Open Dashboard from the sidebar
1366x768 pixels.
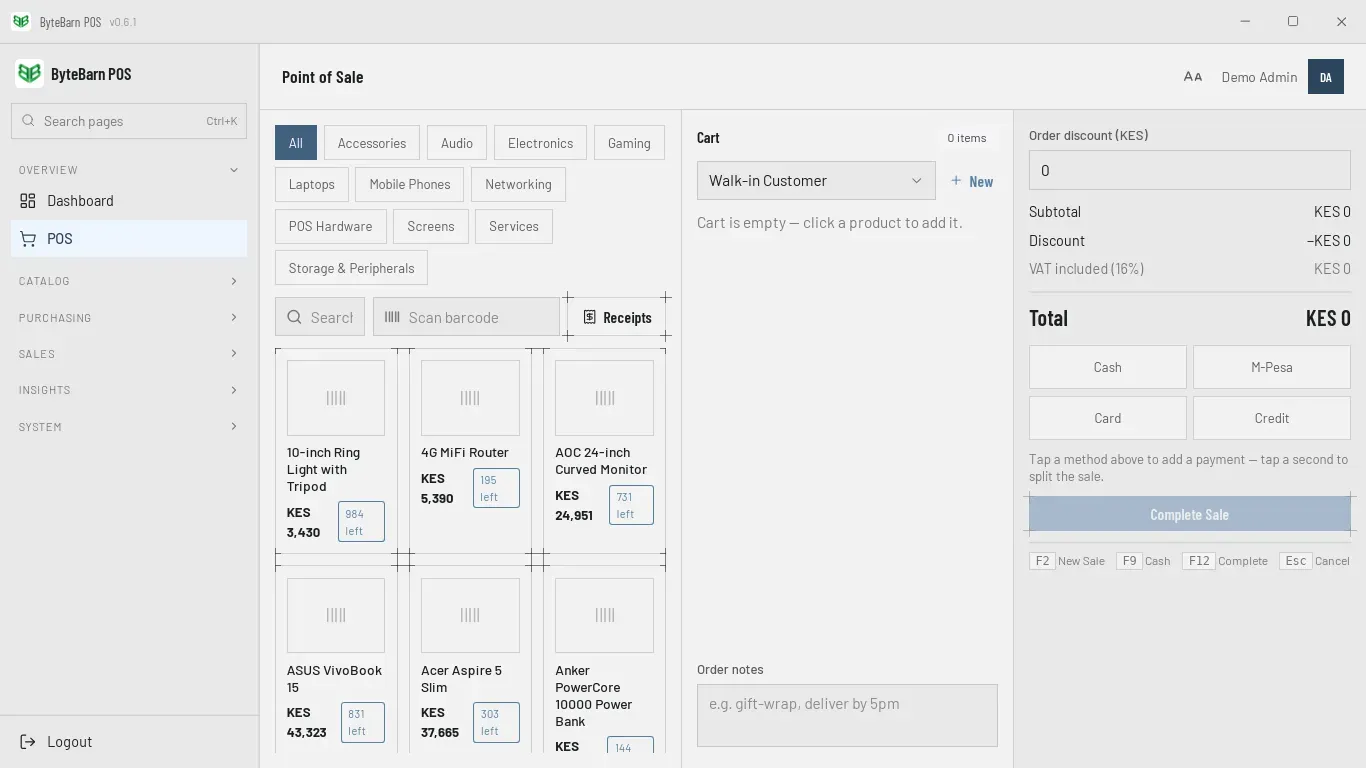pyautogui.click(x=129, y=201)
